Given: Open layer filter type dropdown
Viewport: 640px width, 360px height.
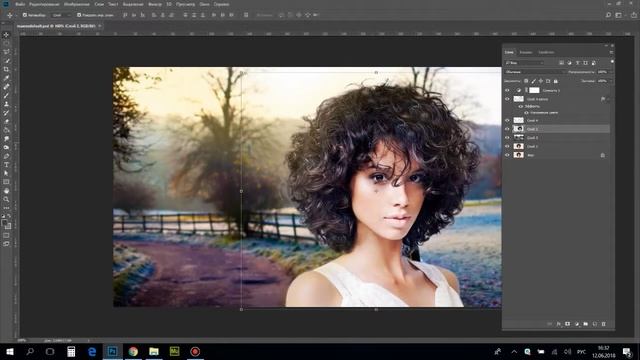Looking at the screenshot, I should pyautogui.click(x=524, y=63).
